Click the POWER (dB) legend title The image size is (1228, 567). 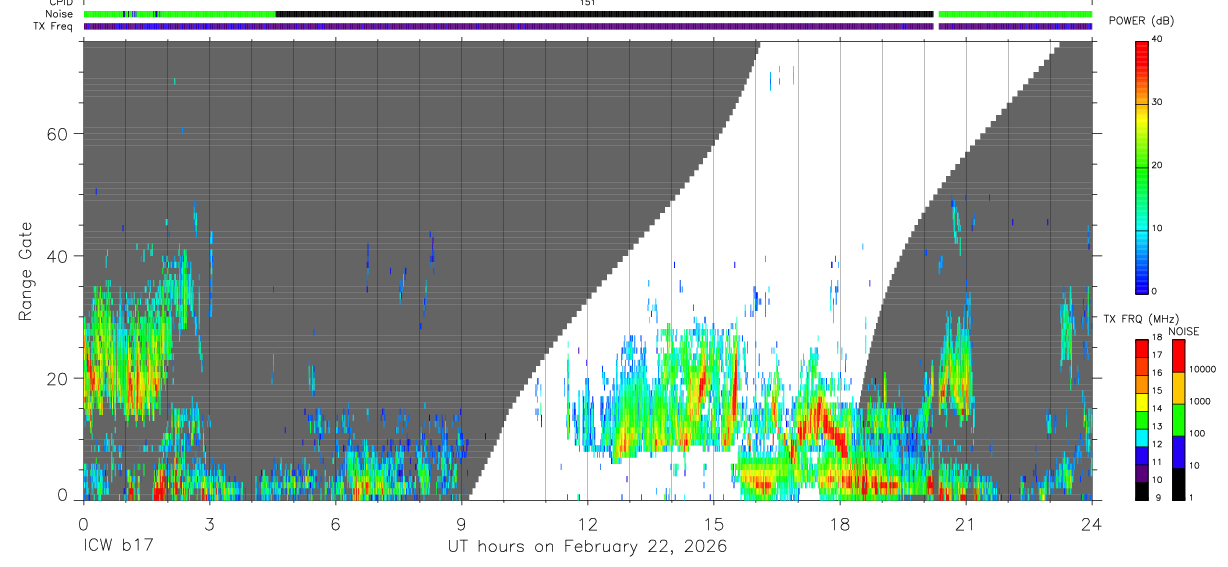point(1140,20)
